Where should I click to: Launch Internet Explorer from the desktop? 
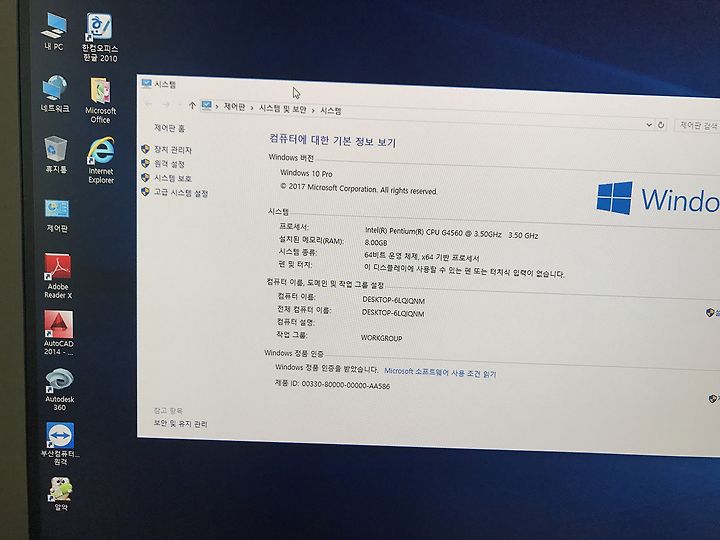[101, 160]
